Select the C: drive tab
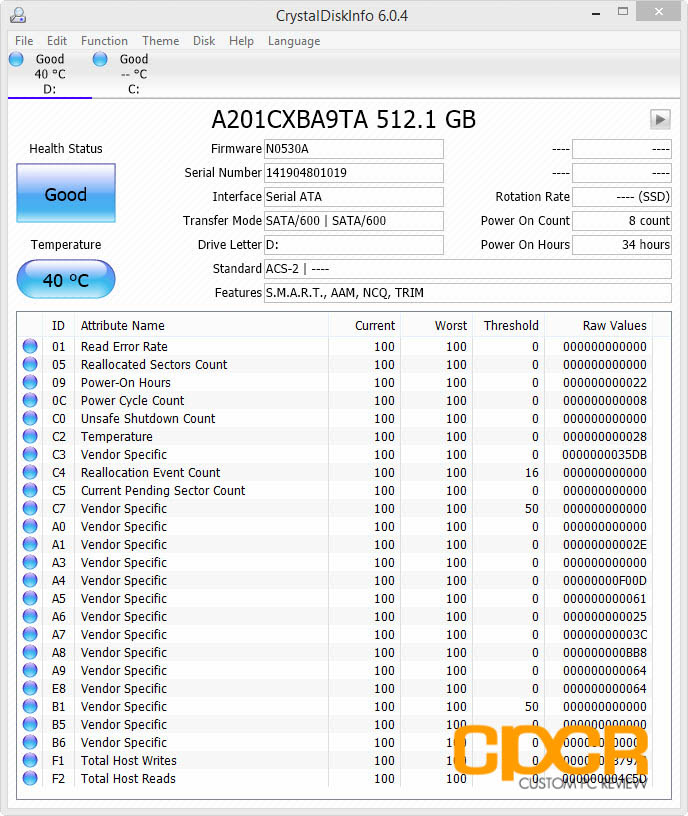This screenshot has height=816, width=688. pyautogui.click(x=134, y=74)
